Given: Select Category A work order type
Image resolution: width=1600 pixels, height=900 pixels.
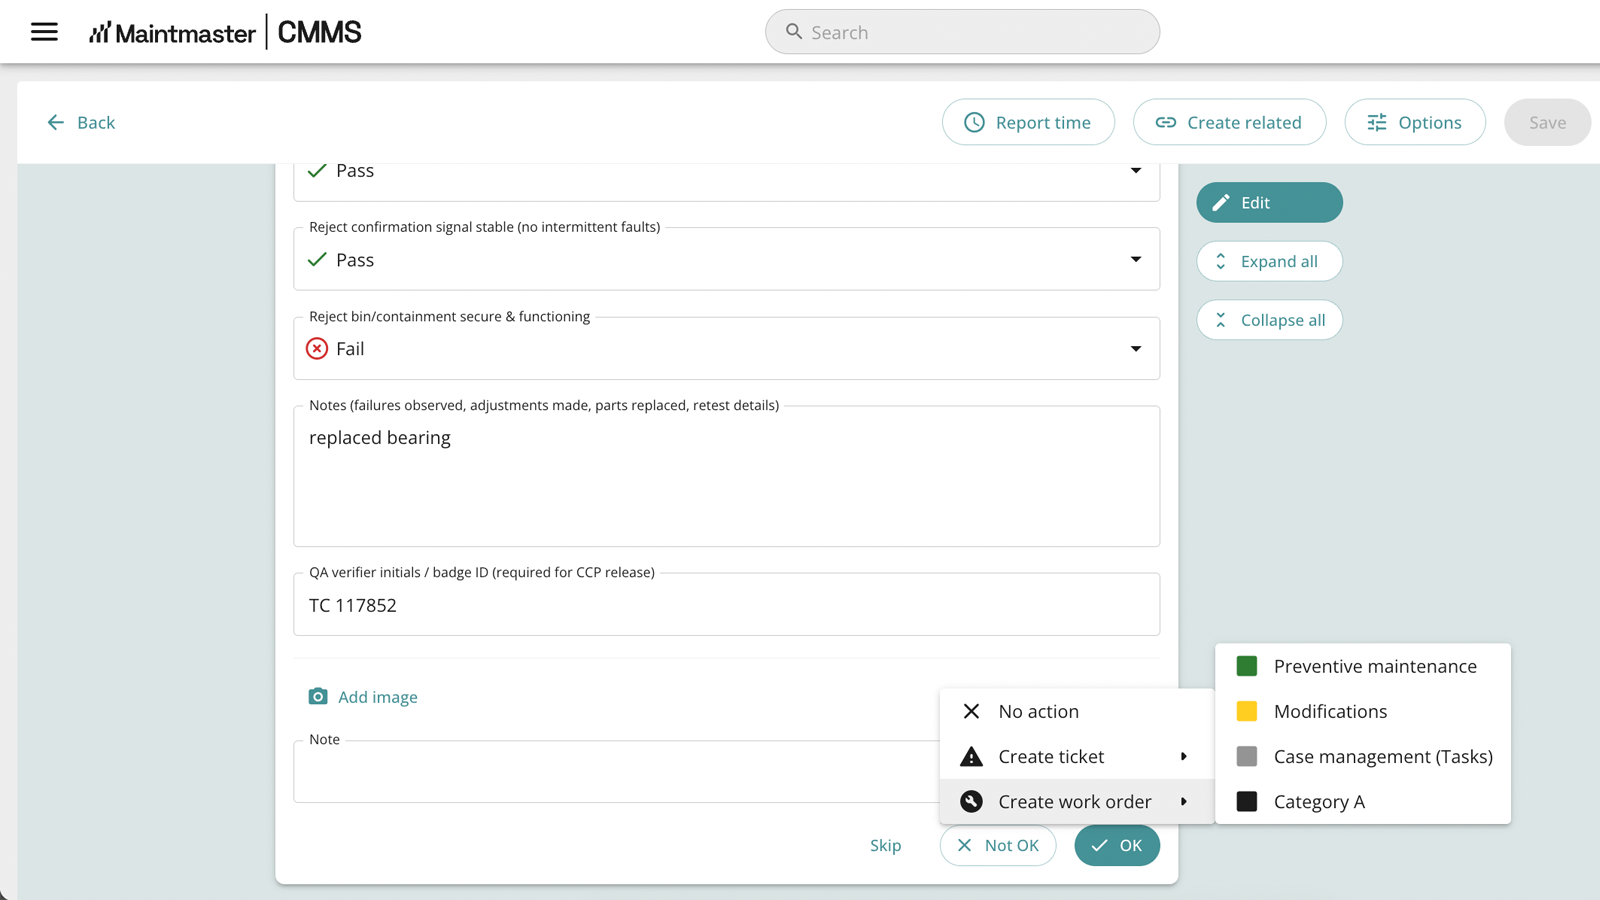Looking at the screenshot, I should click(x=1363, y=801).
